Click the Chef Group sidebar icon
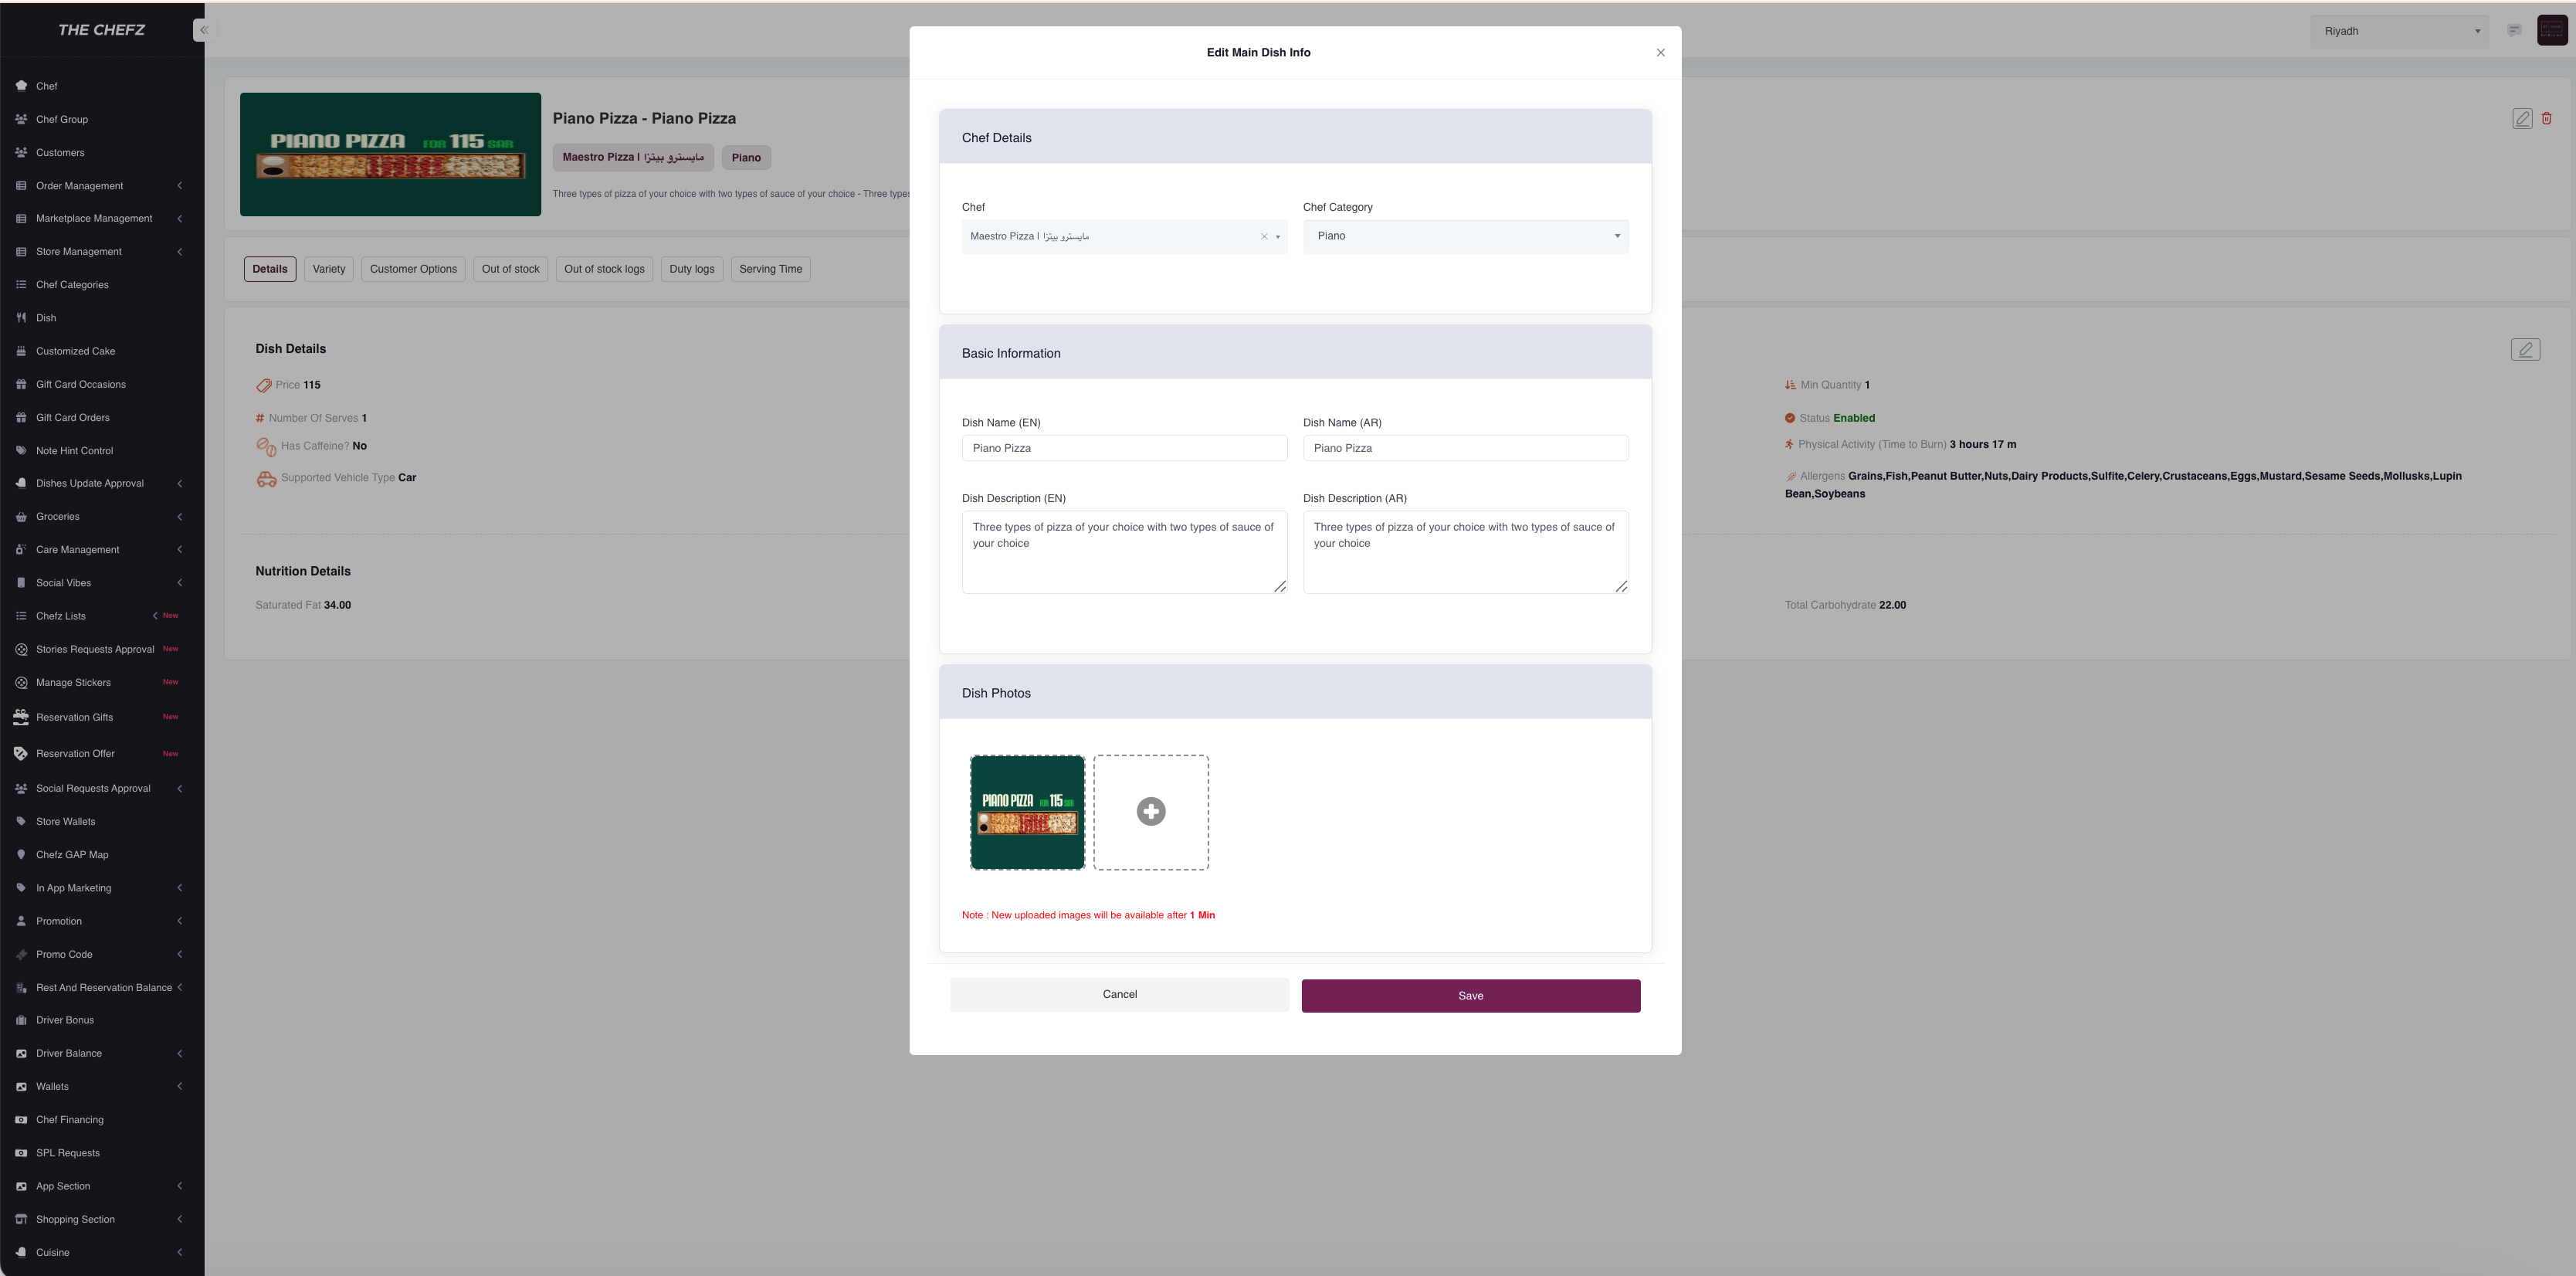Image resolution: width=2576 pixels, height=1276 pixels. (x=21, y=119)
